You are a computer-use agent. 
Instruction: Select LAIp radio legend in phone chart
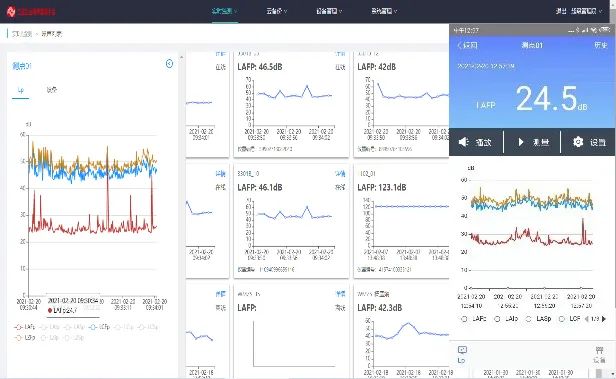506,319
